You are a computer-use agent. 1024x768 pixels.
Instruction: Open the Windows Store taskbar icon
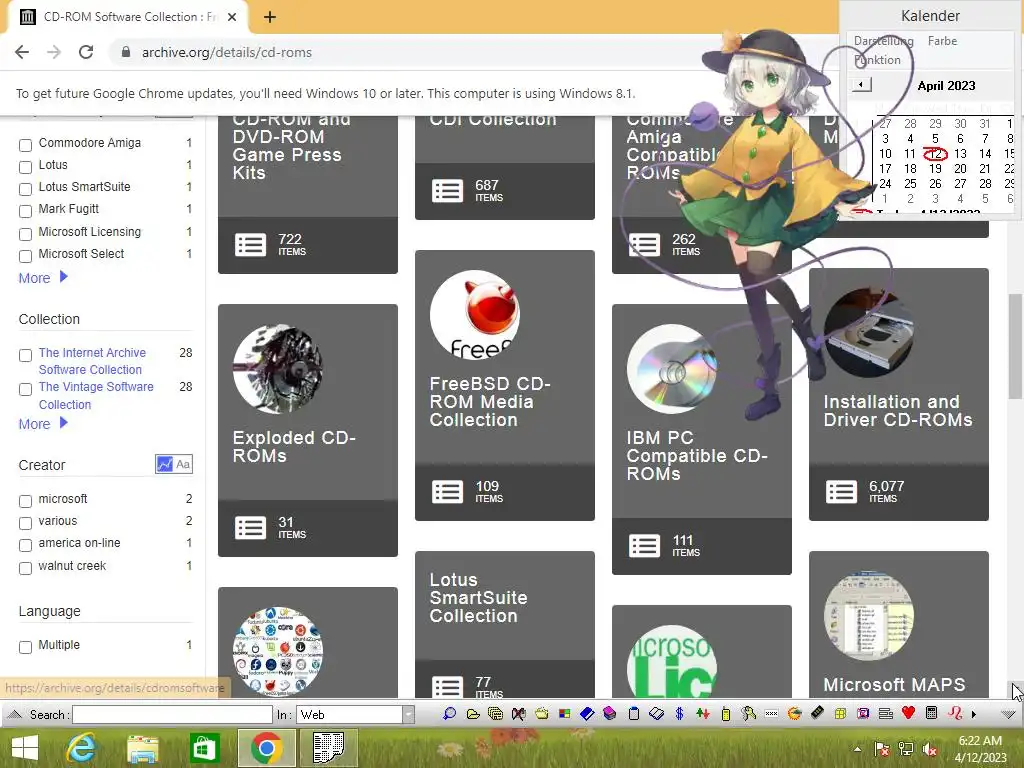coord(204,748)
